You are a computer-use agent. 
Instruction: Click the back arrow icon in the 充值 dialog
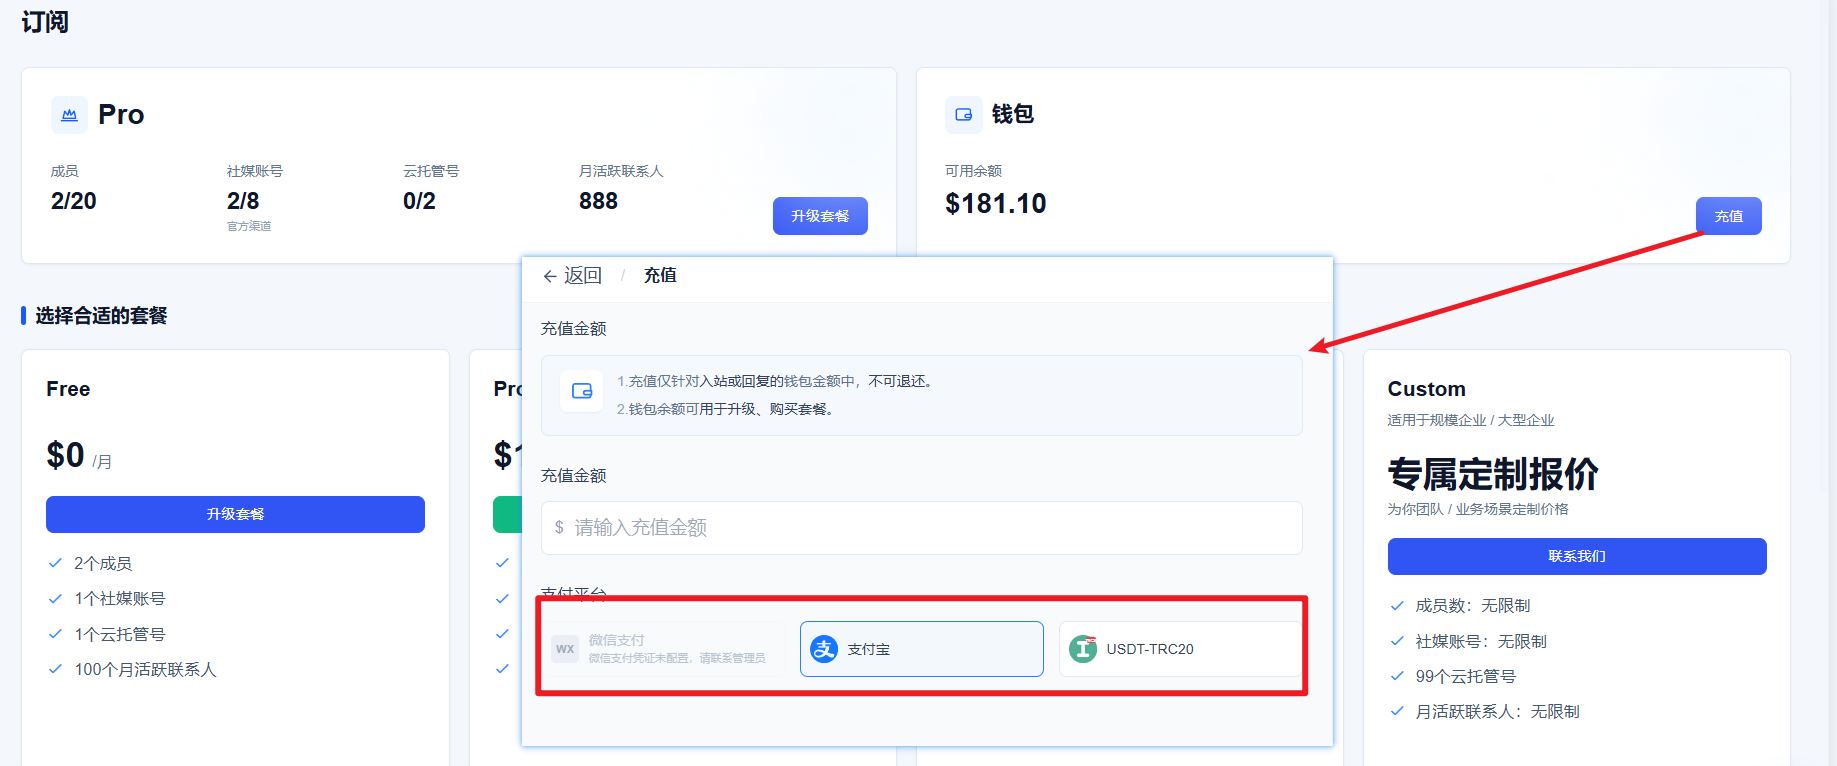(550, 276)
